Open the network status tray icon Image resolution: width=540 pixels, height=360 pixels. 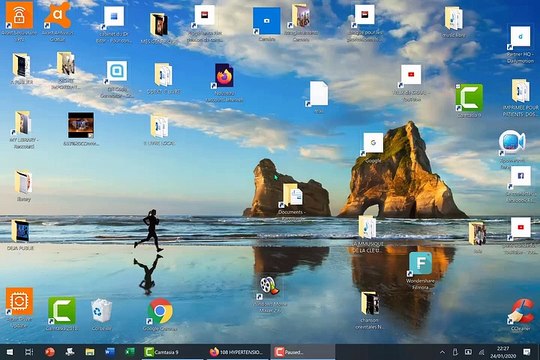[x=481, y=352]
